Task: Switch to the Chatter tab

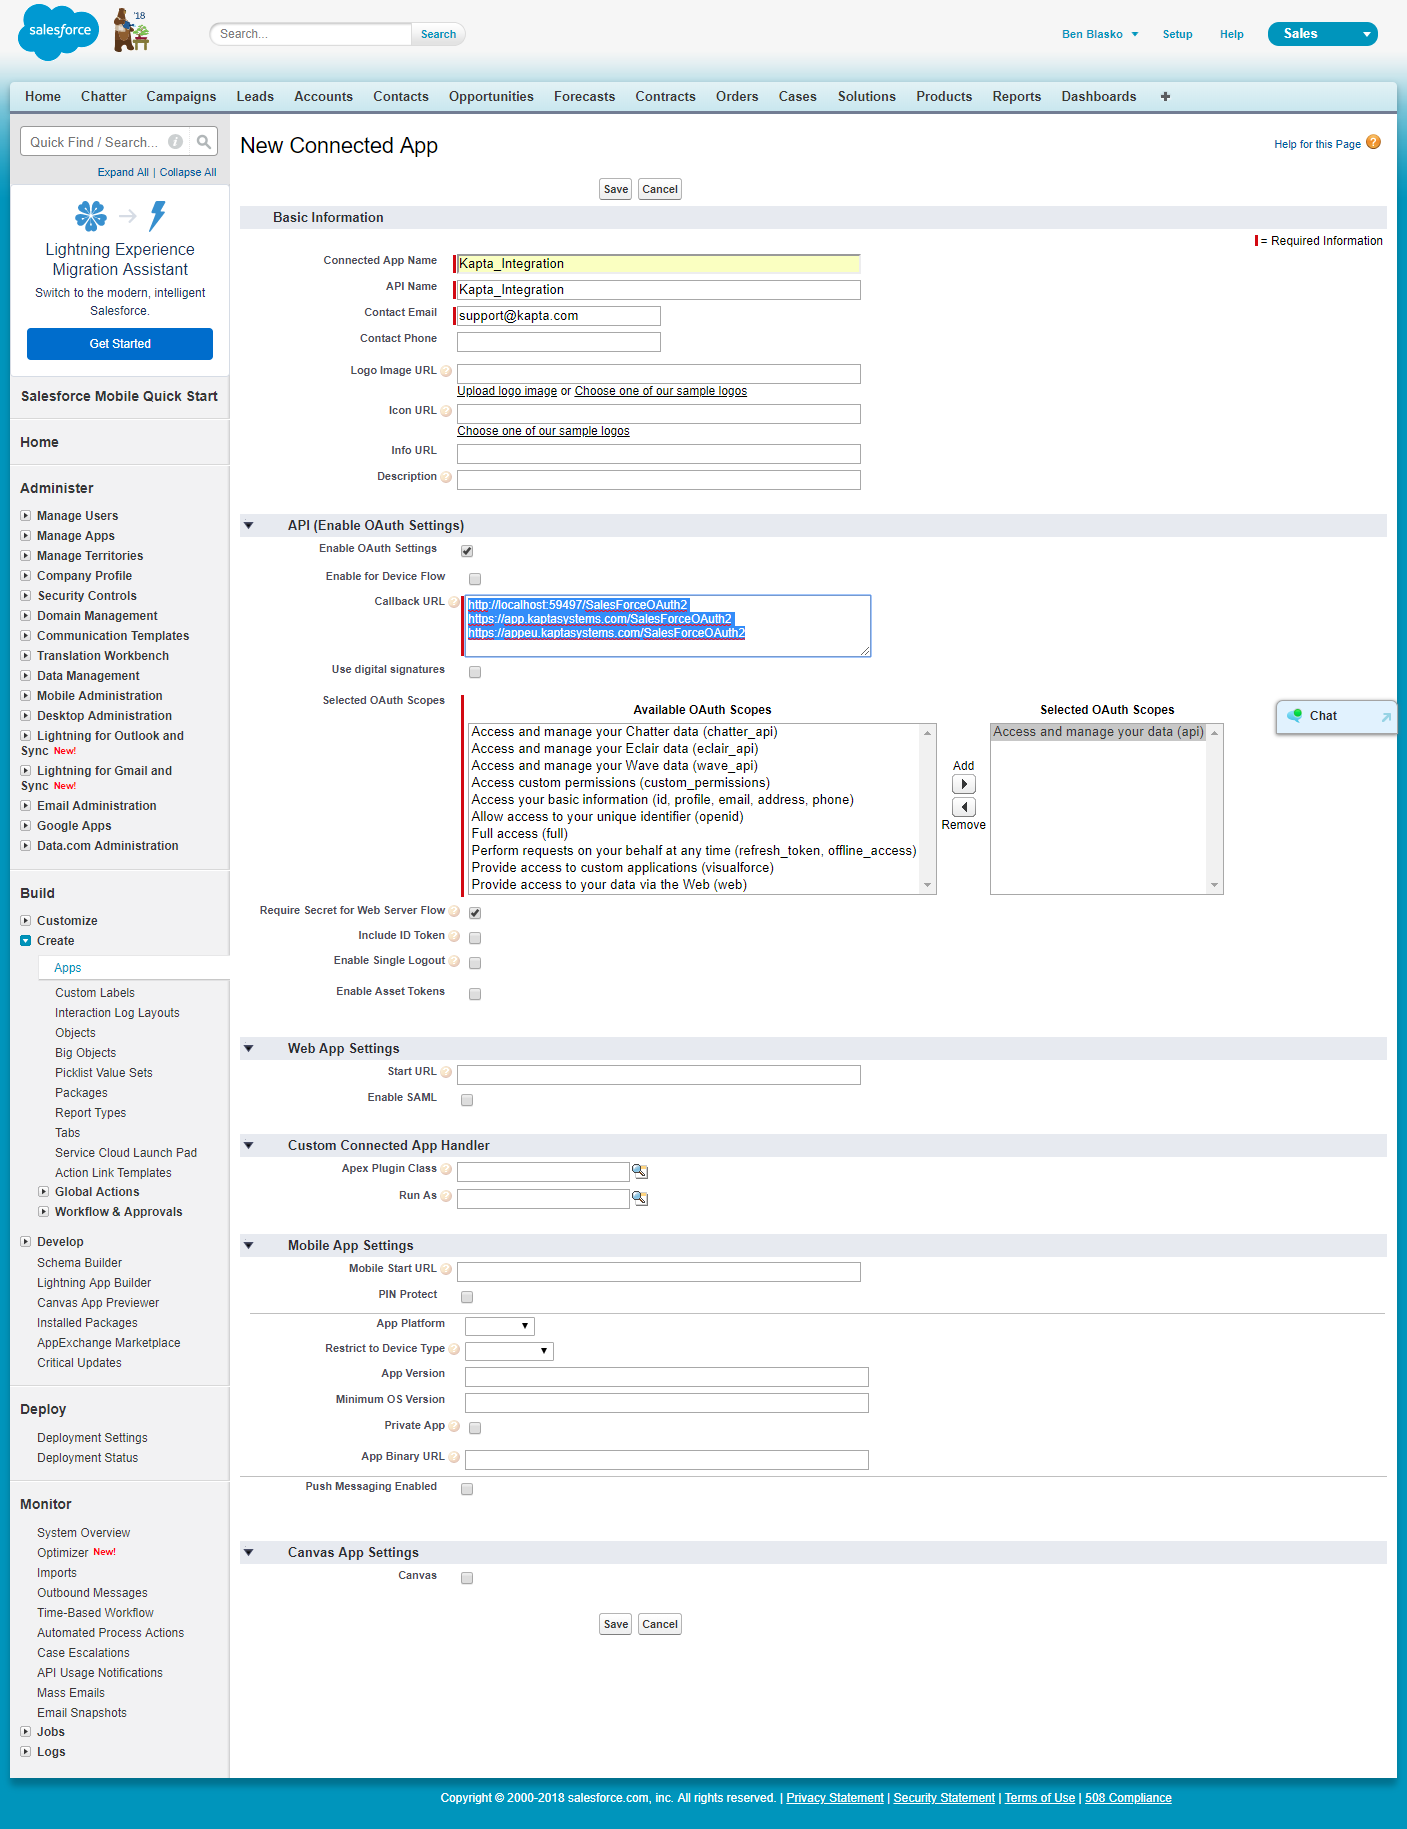Action: 104,97
